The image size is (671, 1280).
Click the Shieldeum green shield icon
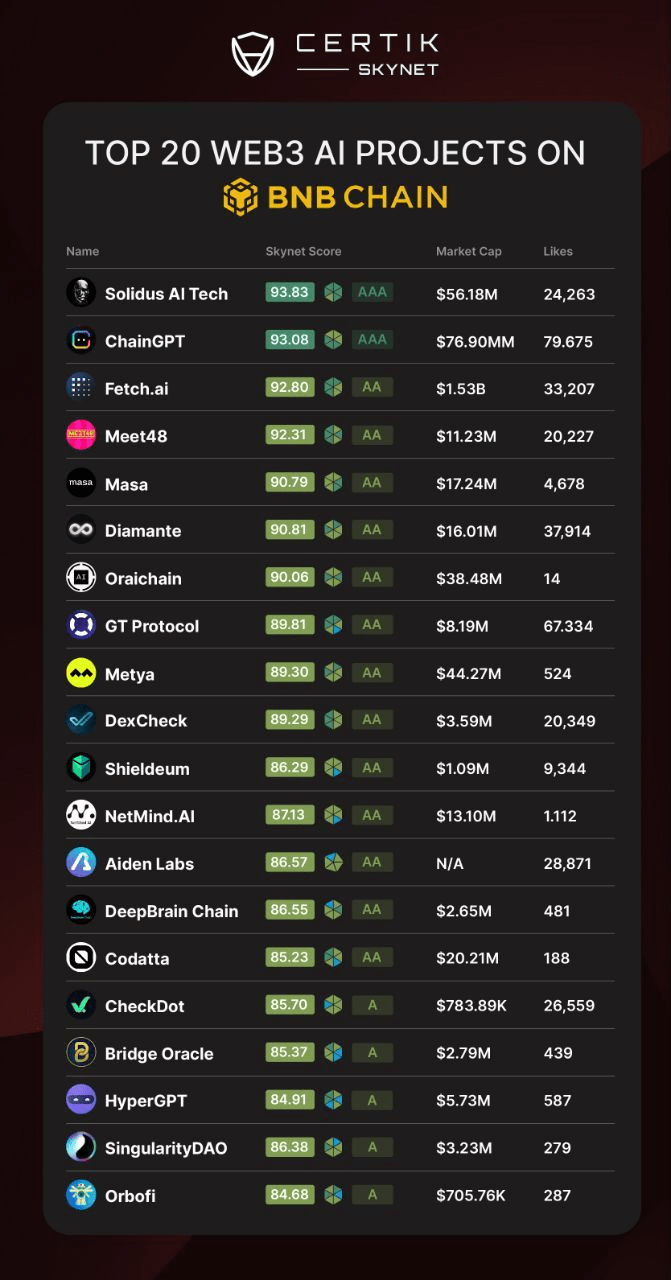pos(81,768)
